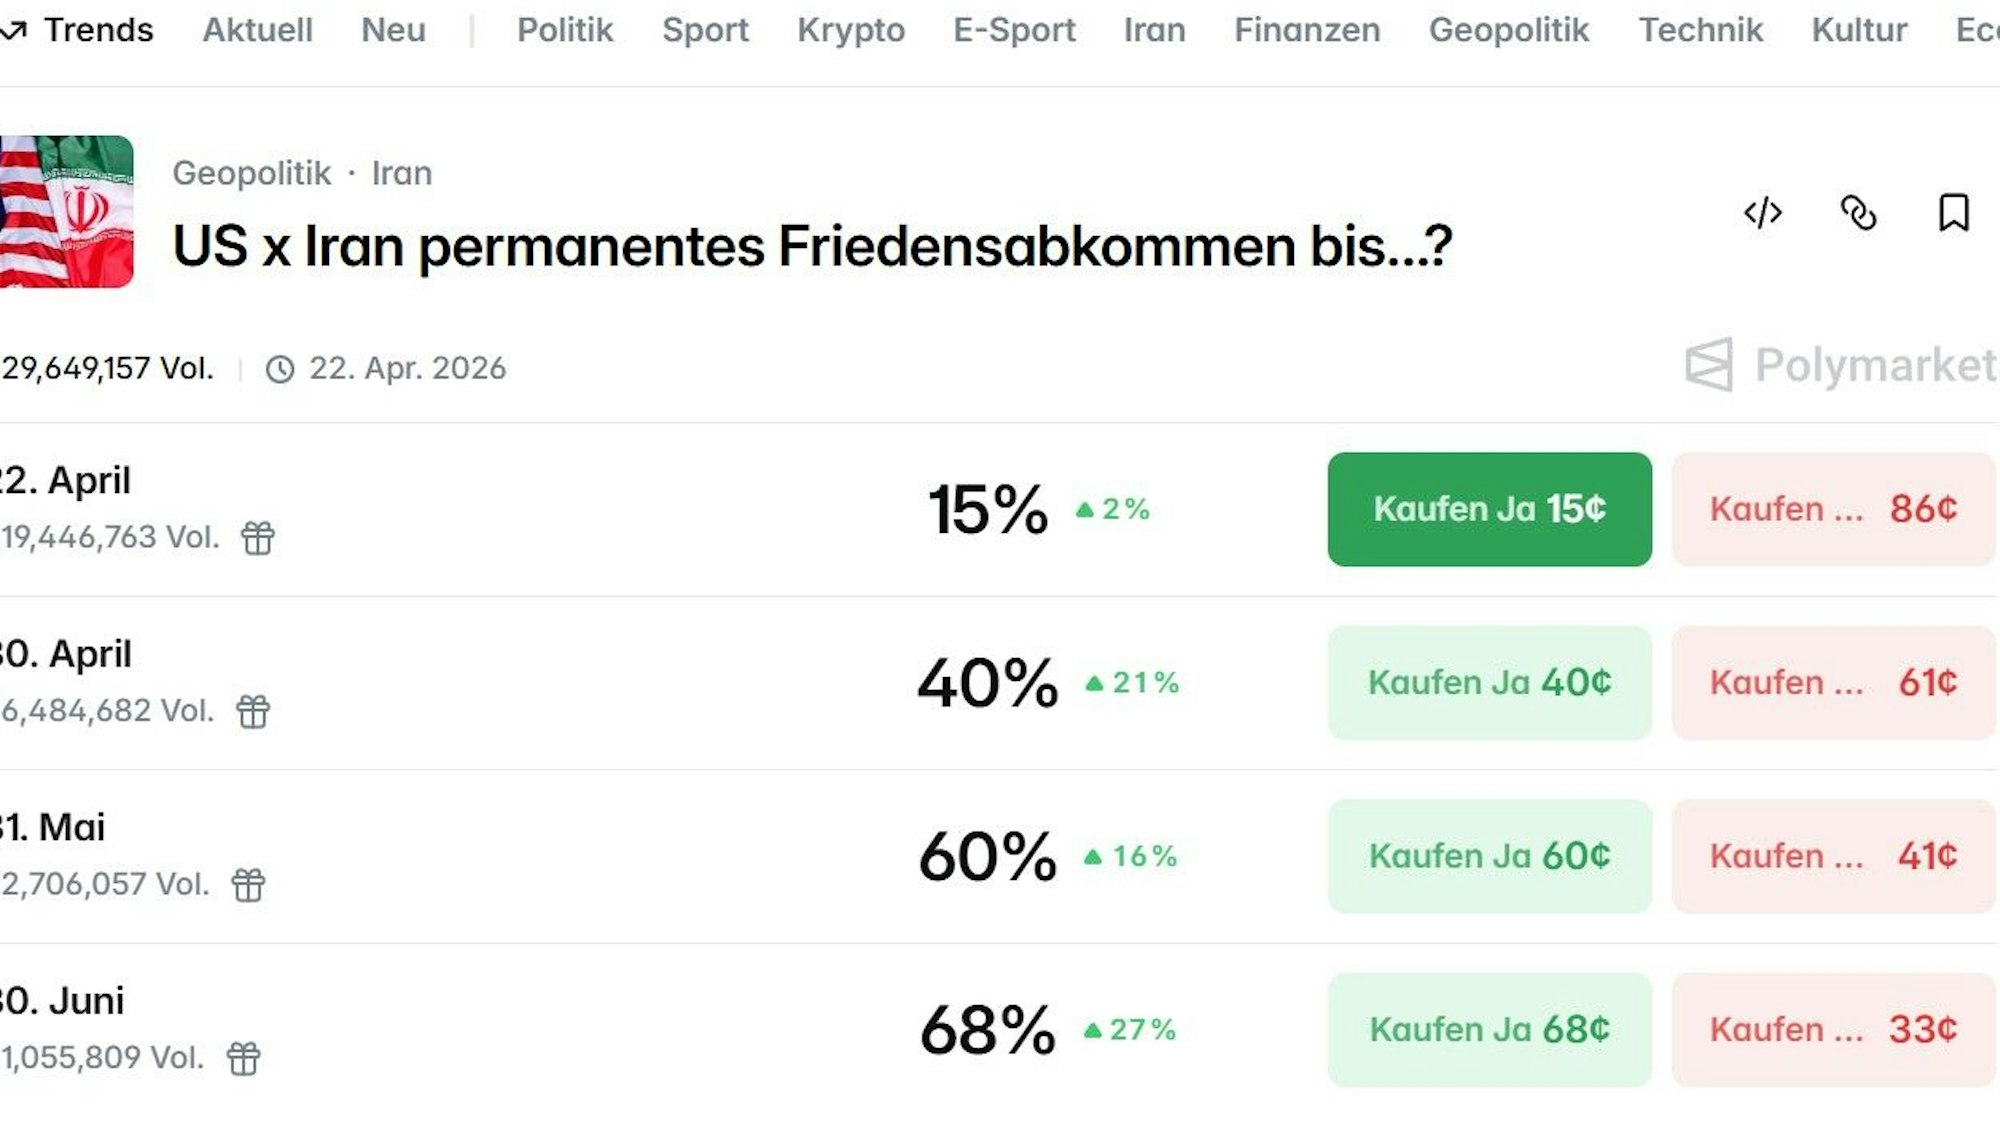The height and width of the screenshot is (1124, 2000).
Task: Click the Kaufen Ja 15¢ button
Action: (1489, 509)
